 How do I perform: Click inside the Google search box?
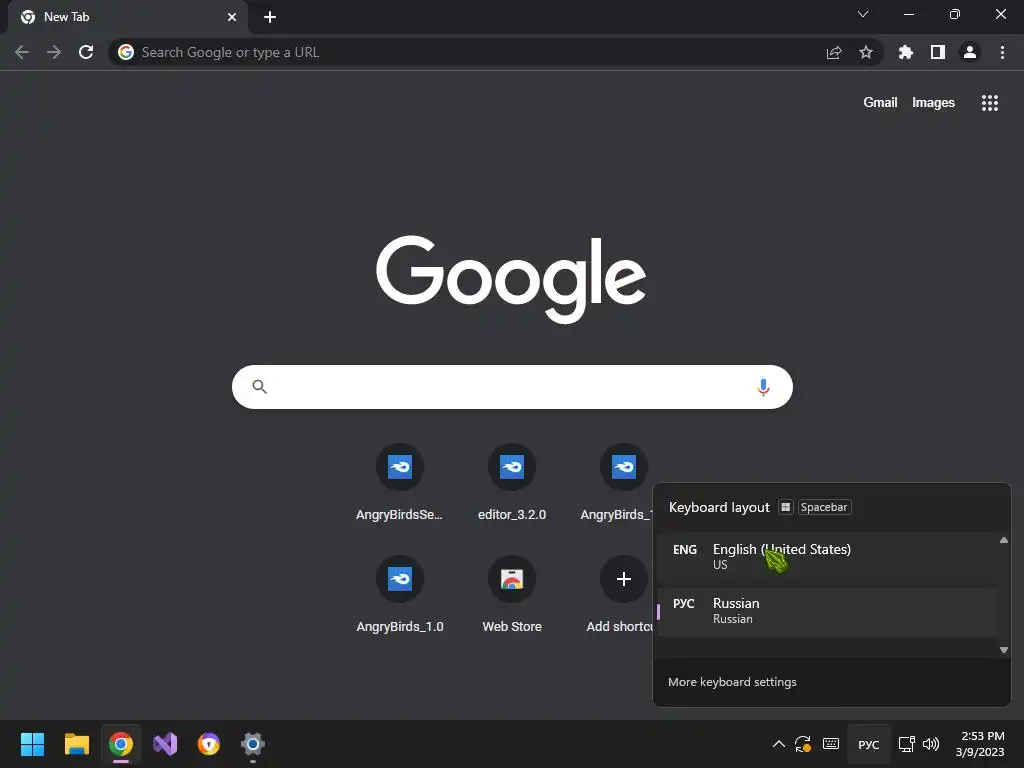(x=512, y=387)
